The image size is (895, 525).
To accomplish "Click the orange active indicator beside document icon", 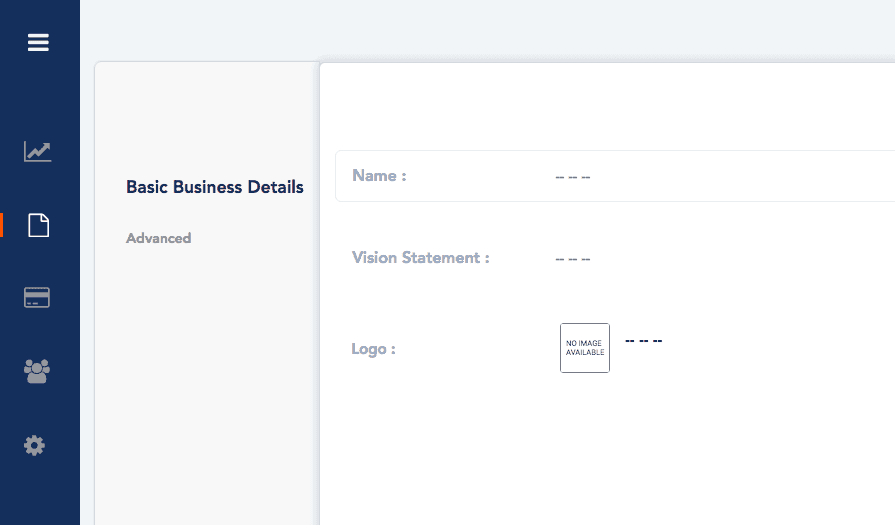I will click(x=2, y=225).
